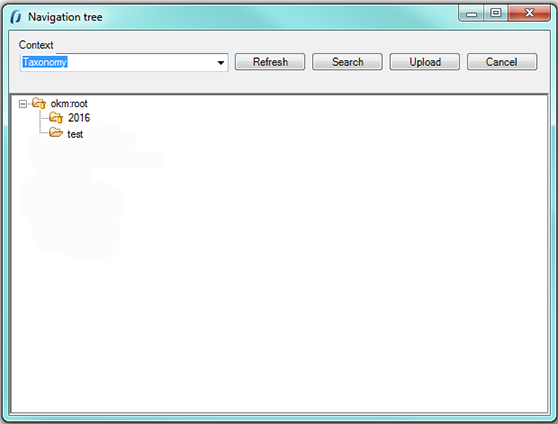Click the okm:root folder icon

39,103
